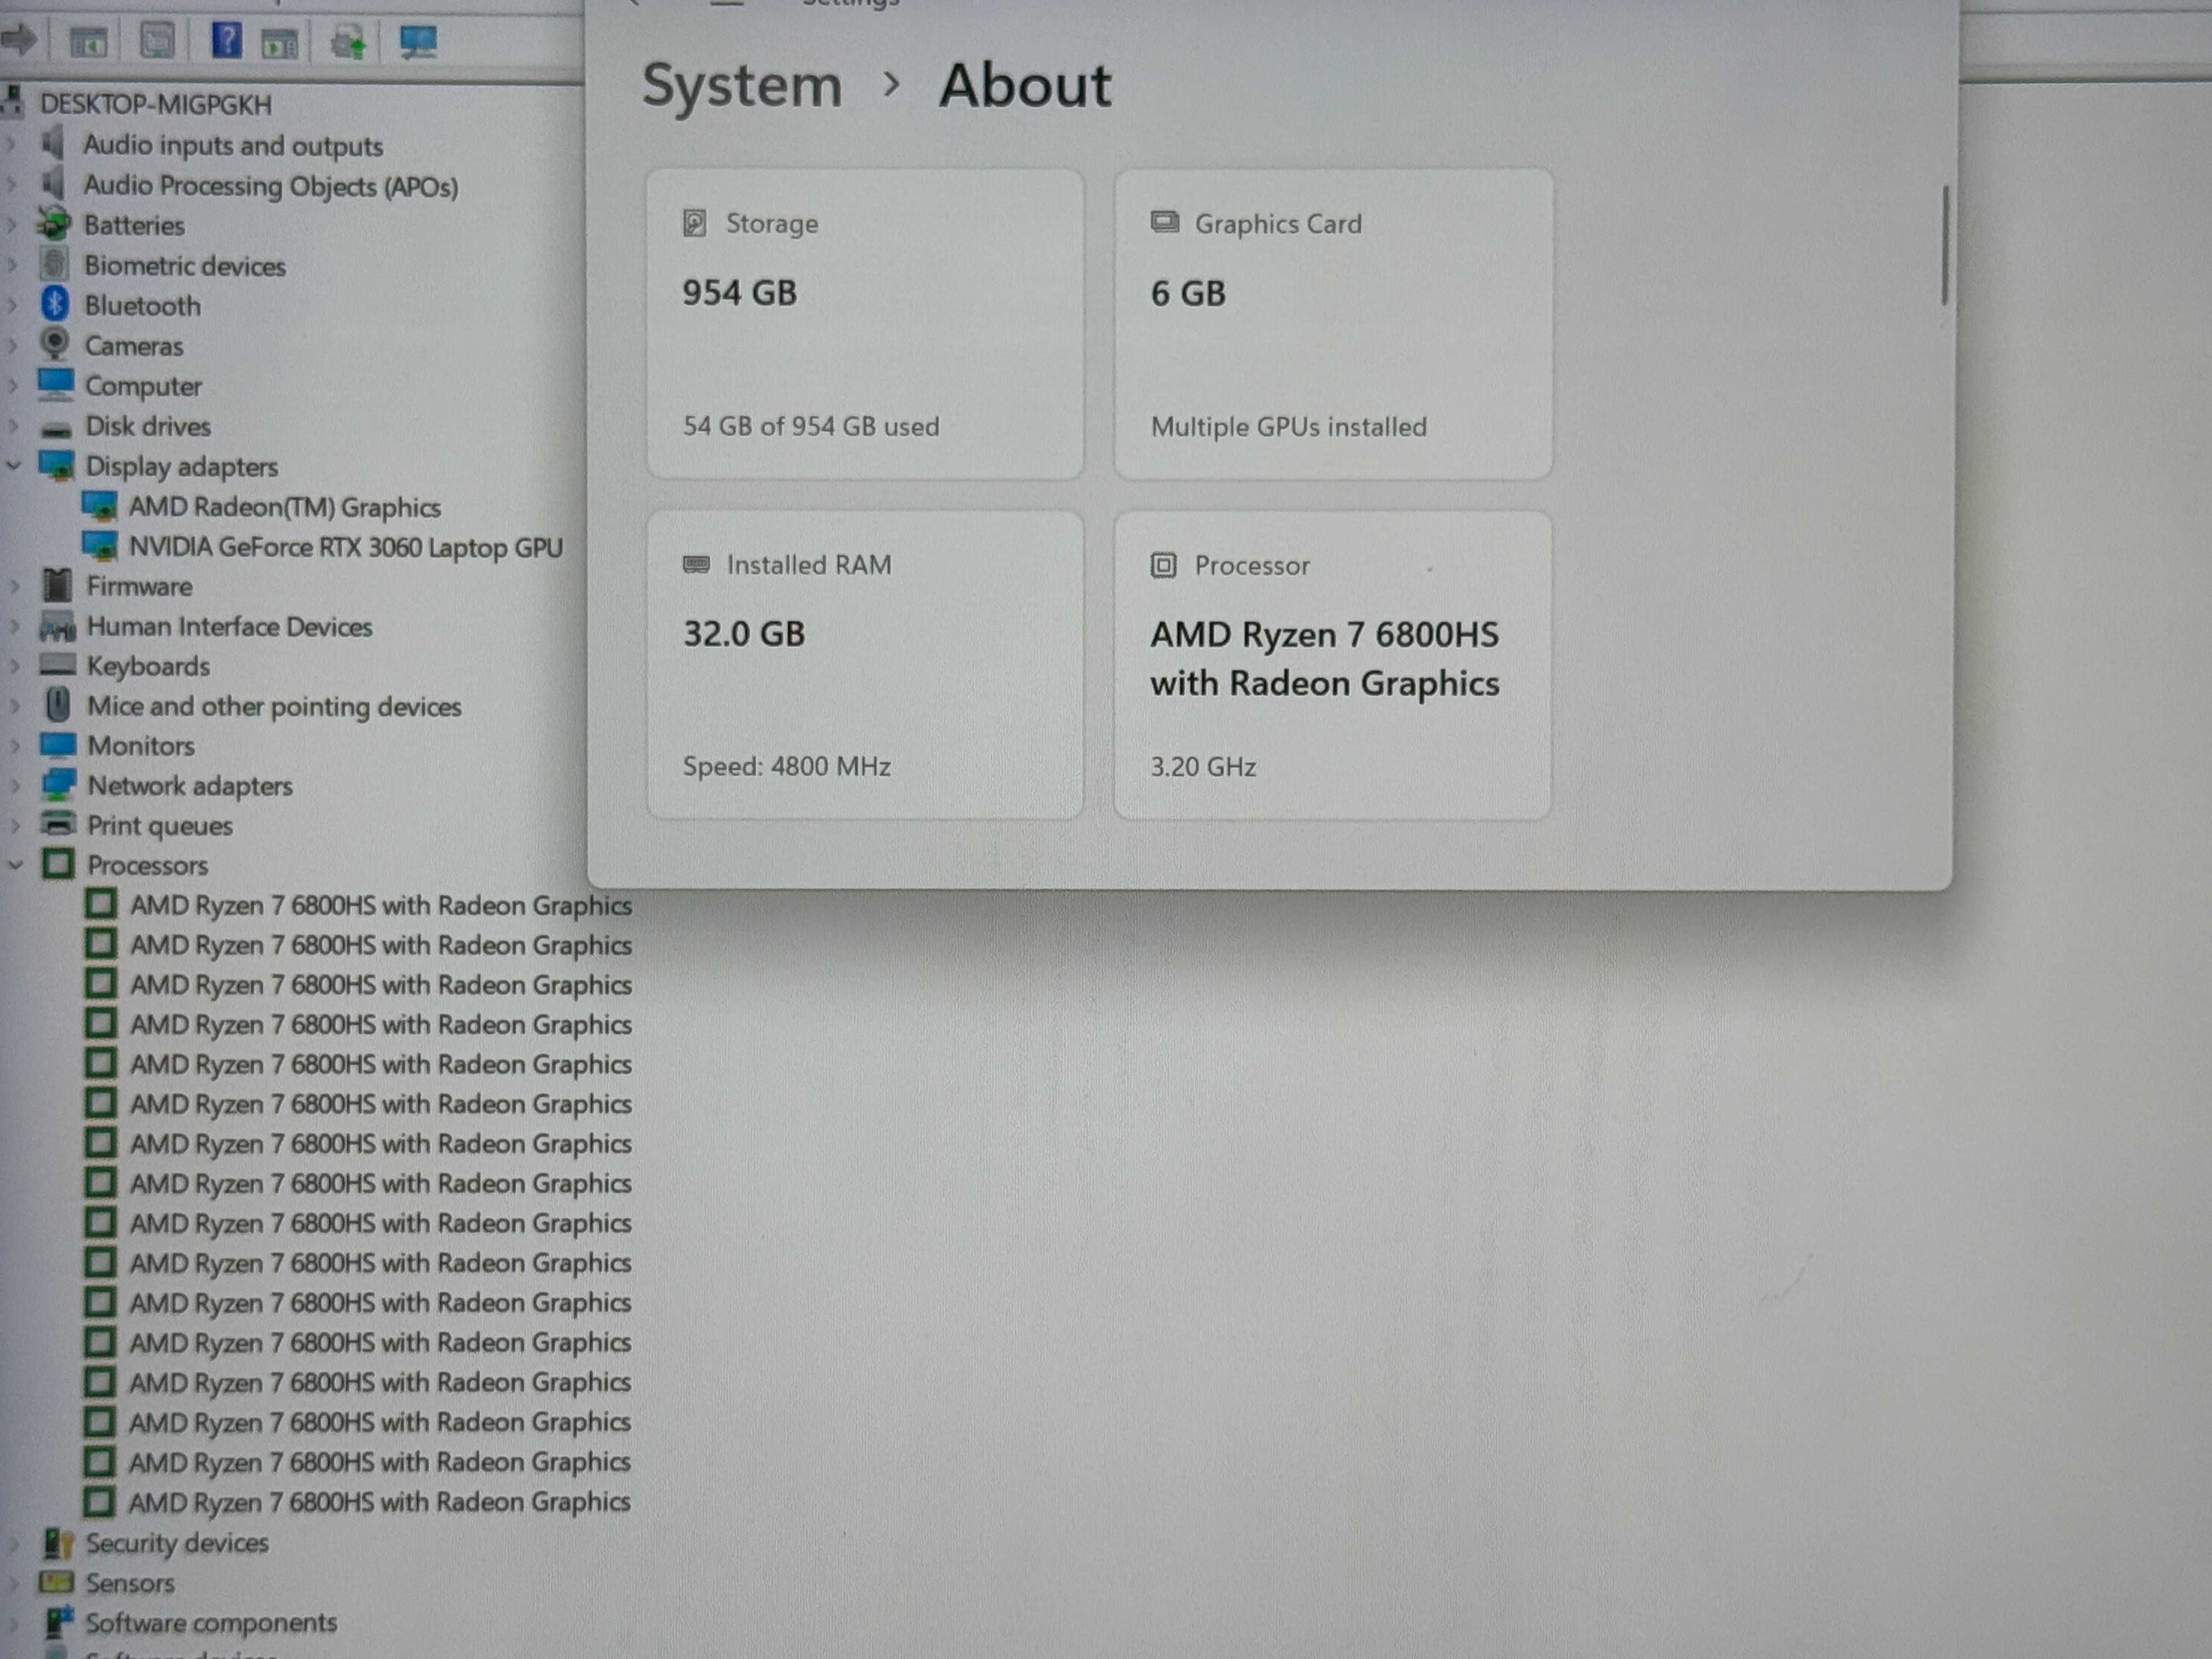Screen dimensions: 2212x1659
Task: Click the Monitors category icon
Action: [57, 745]
